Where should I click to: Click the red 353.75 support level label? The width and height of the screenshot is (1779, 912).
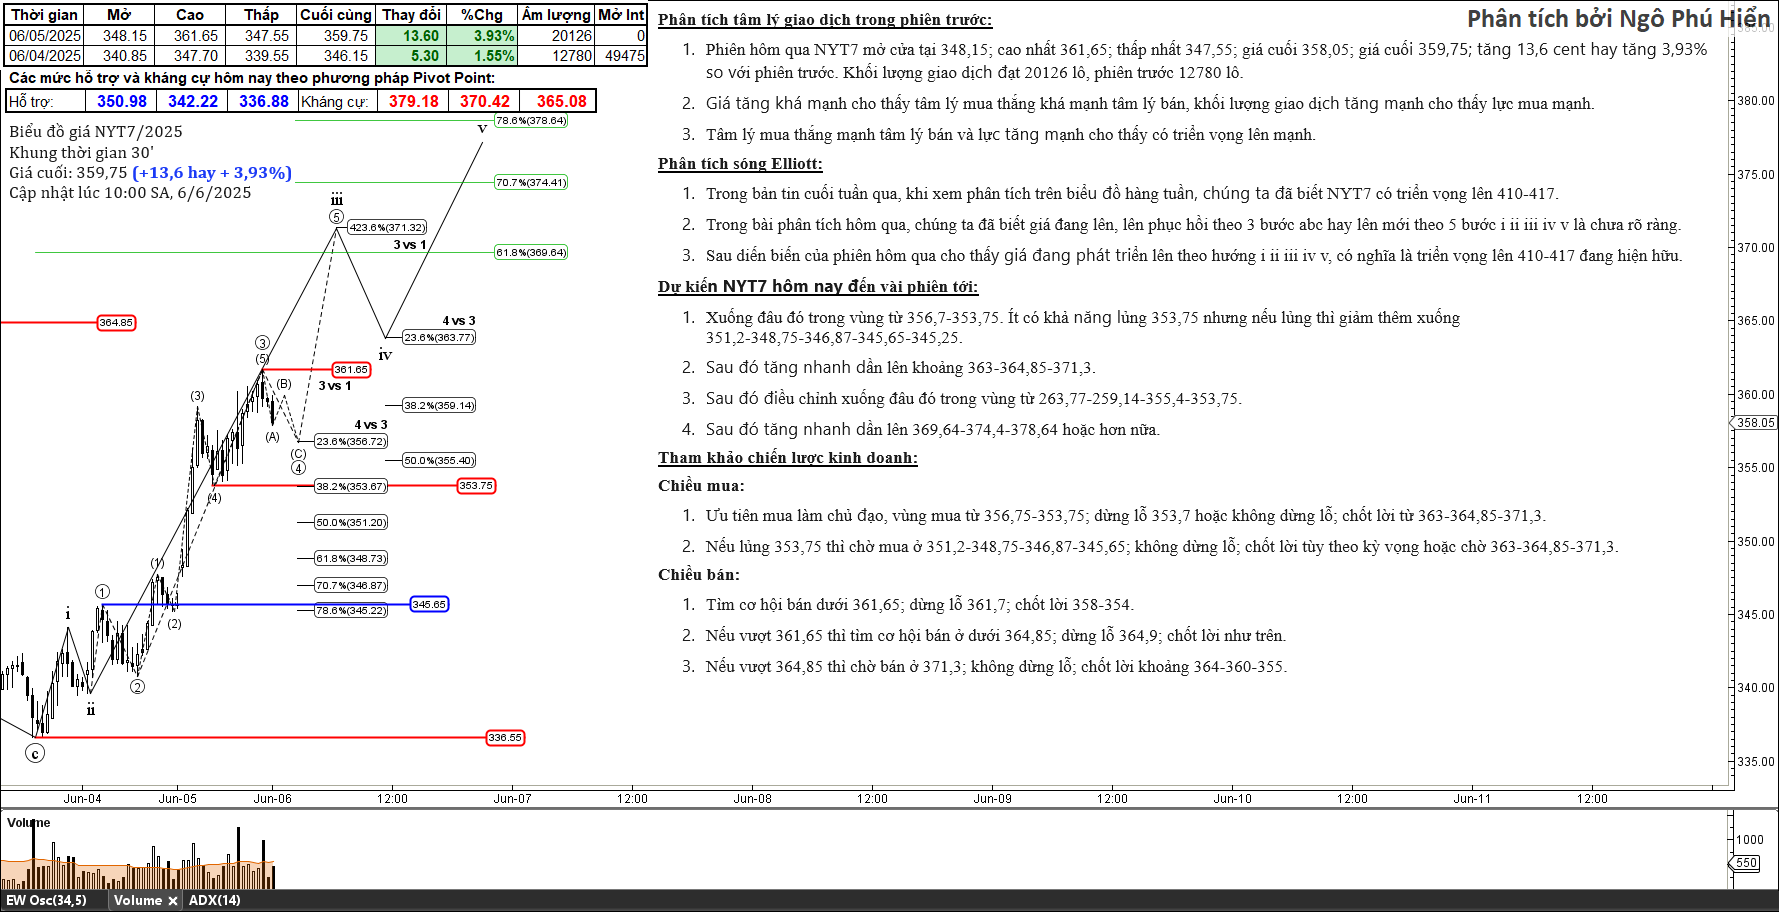476,486
